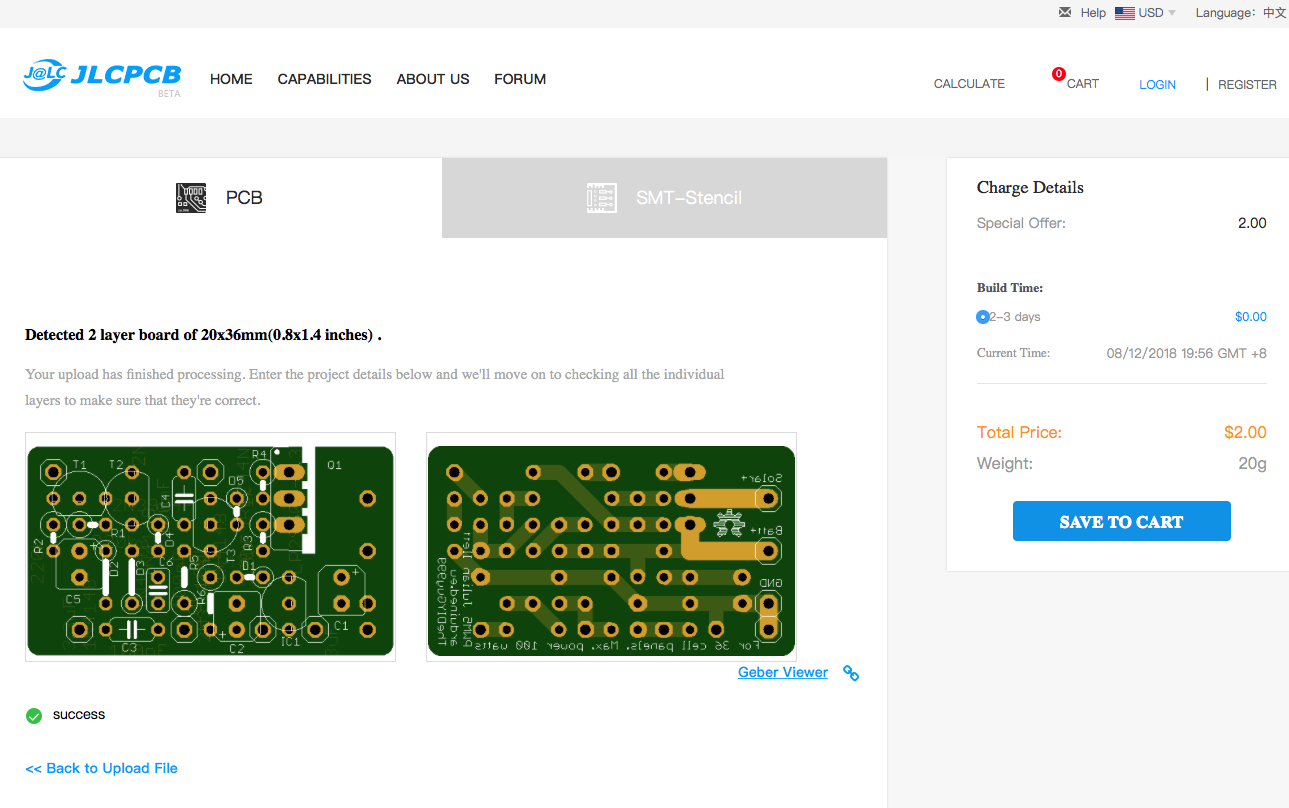1289x808 pixels.
Task: Go to the FORUM page
Action: click(520, 79)
